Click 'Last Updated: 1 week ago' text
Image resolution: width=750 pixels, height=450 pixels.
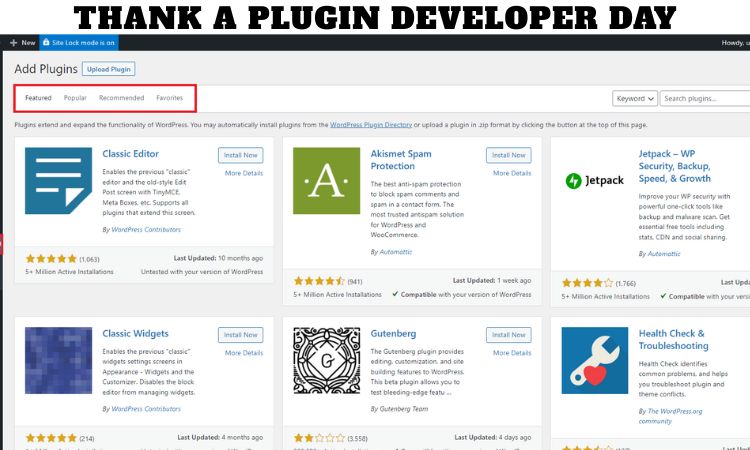[492, 281]
